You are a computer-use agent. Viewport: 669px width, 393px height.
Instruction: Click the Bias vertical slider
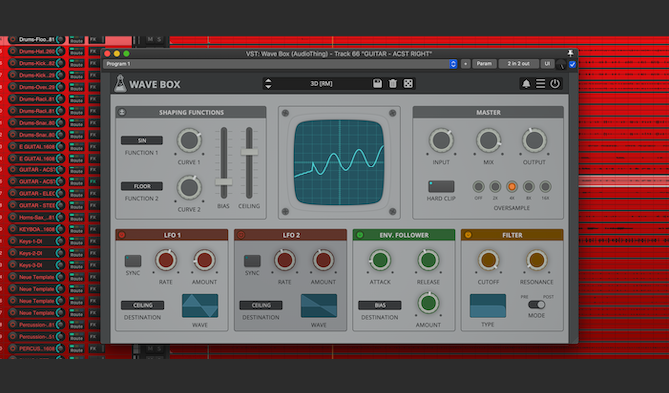pyautogui.click(x=224, y=163)
